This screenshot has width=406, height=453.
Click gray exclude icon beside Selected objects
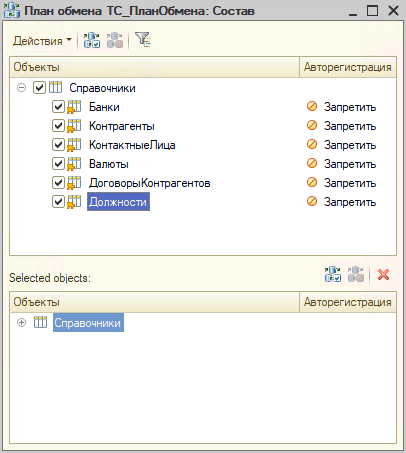pos(356,274)
